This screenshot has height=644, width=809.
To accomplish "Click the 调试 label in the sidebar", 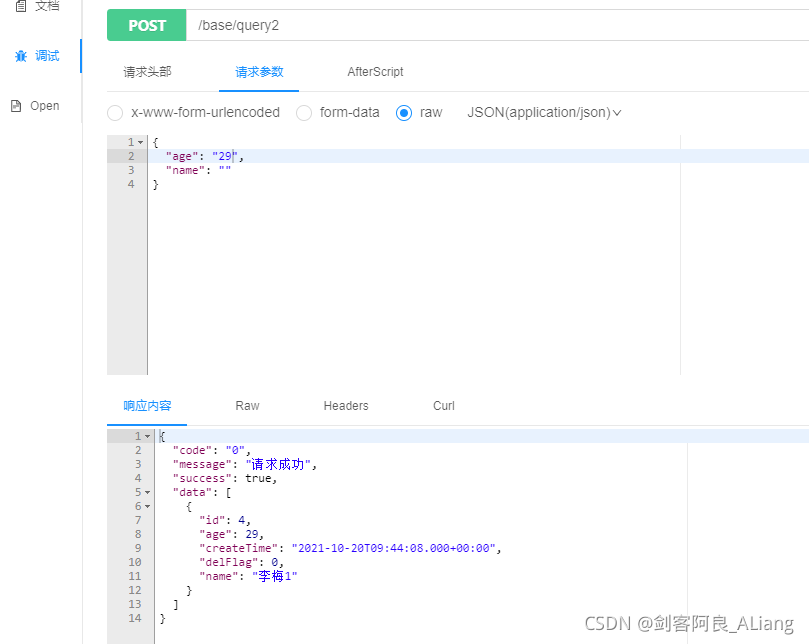I will pyautogui.click(x=47, y=56).
